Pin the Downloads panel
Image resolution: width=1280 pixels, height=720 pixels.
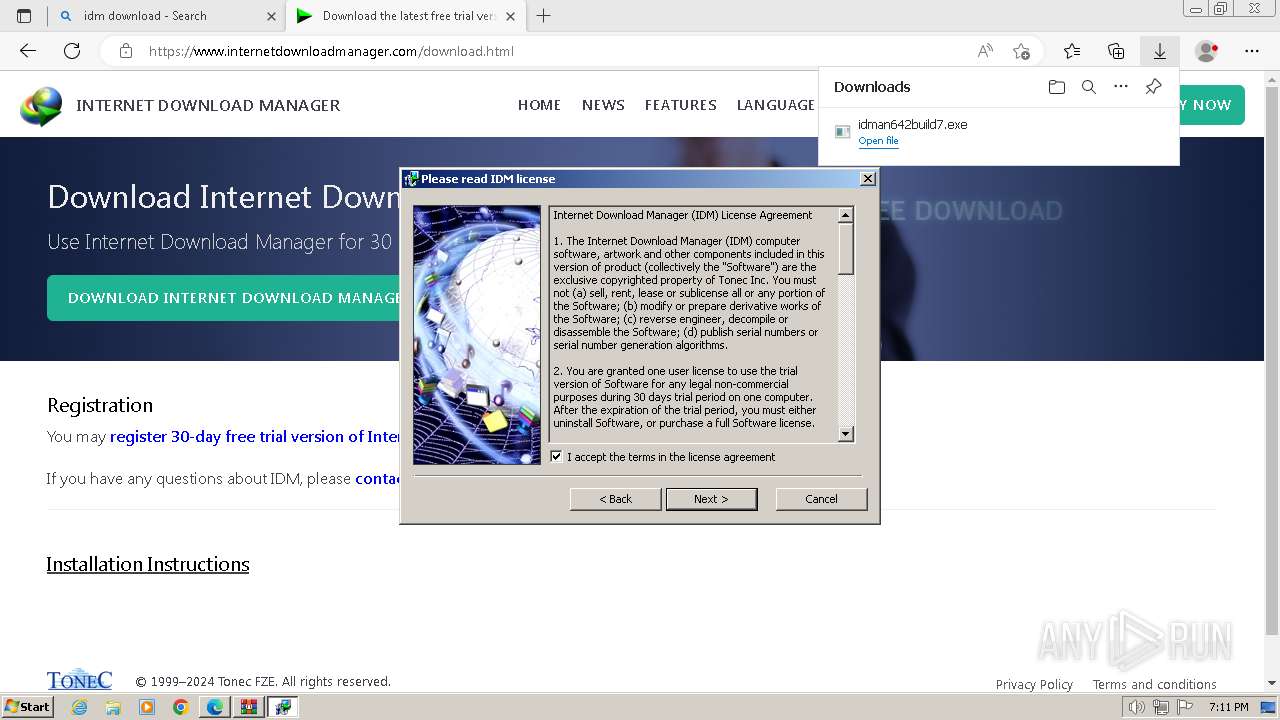1153,87
